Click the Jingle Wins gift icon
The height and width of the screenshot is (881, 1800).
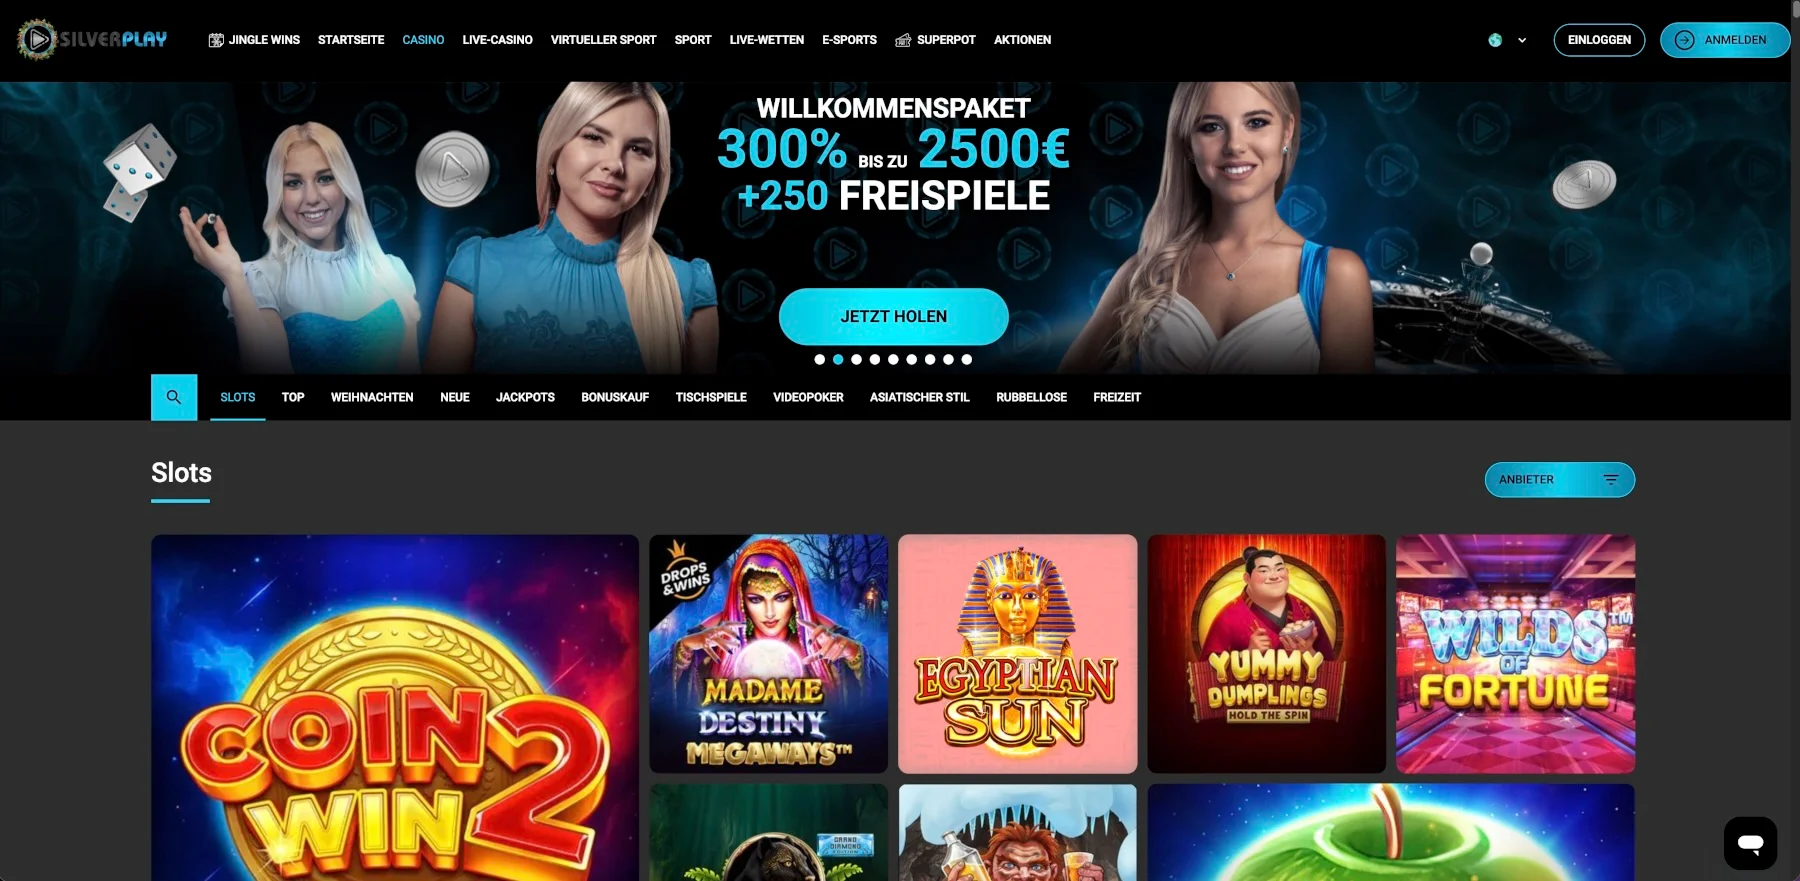tap(216, 40)
